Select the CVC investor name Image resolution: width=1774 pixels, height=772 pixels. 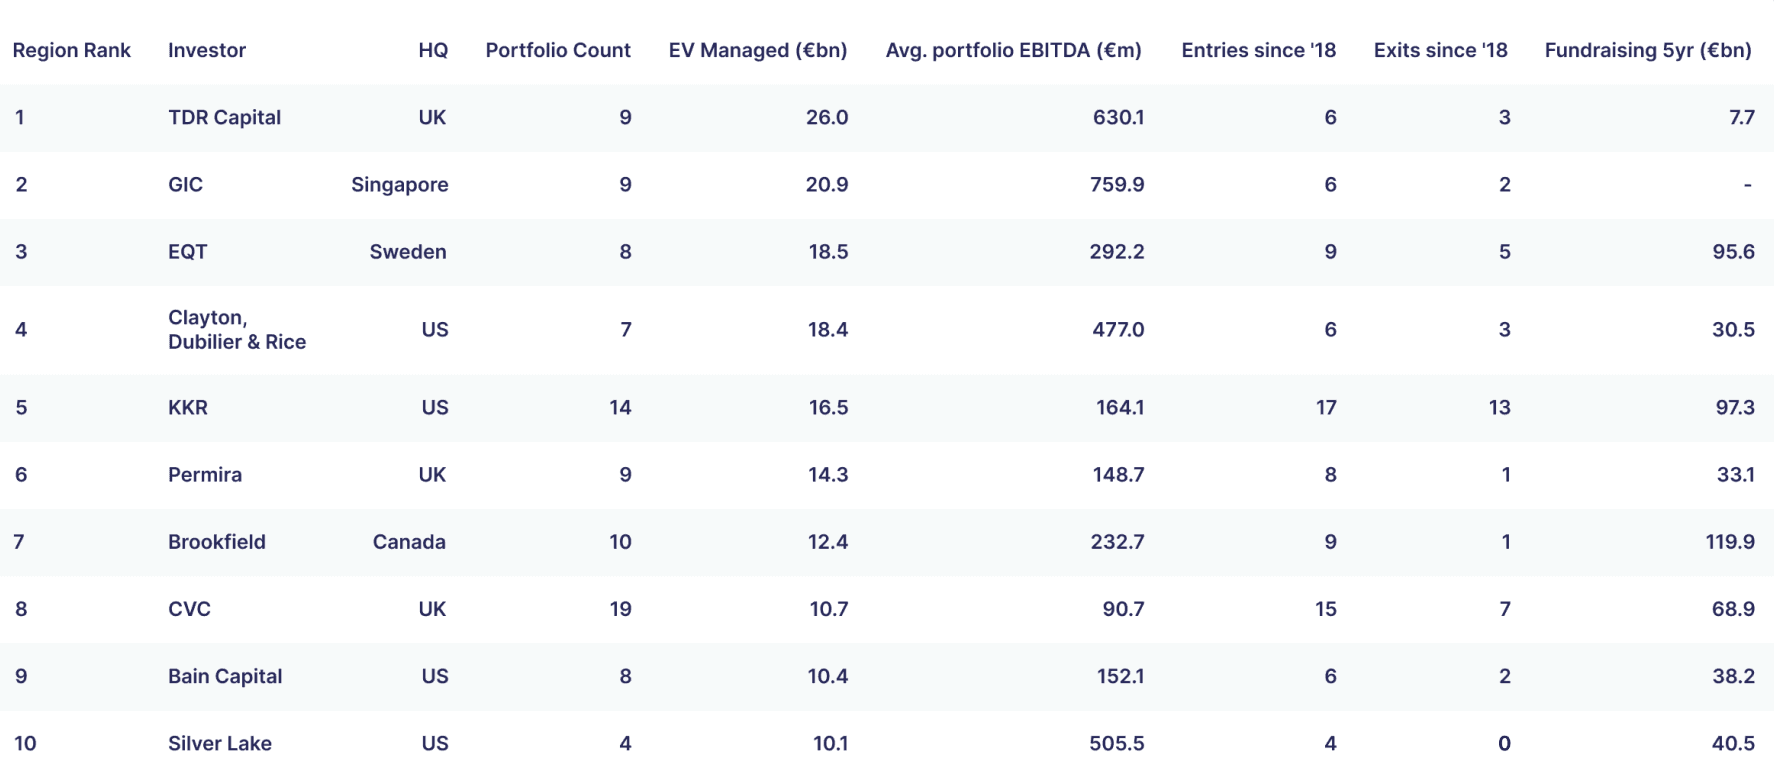point(189,608)
